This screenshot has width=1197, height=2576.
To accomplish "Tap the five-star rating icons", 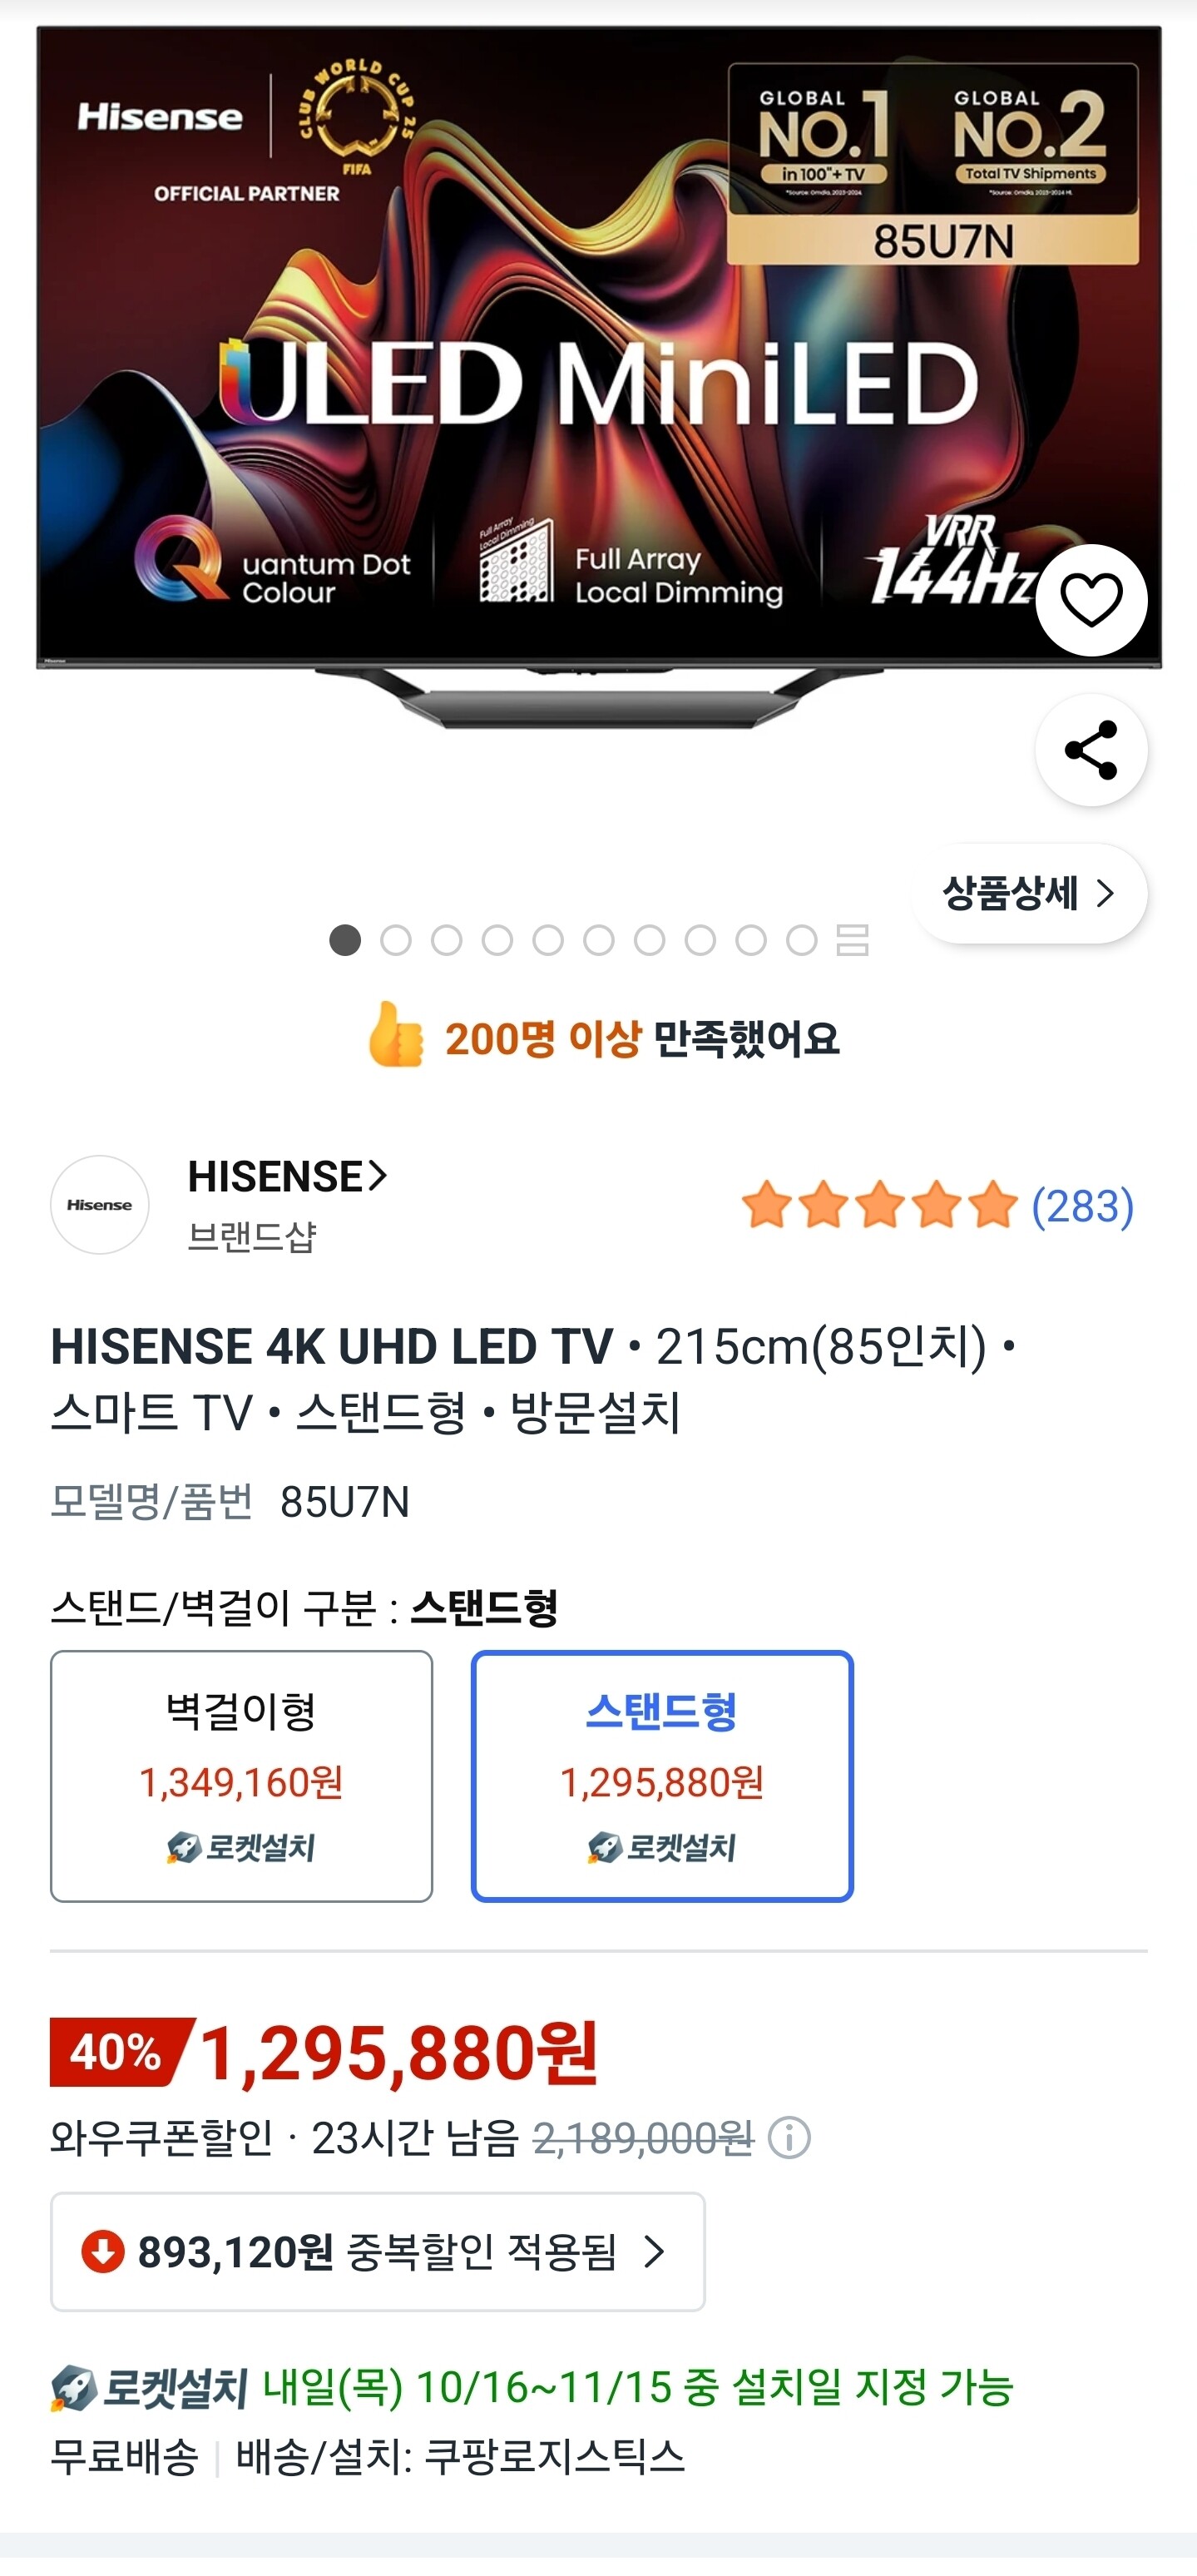I will click(x=880, y=1205).
